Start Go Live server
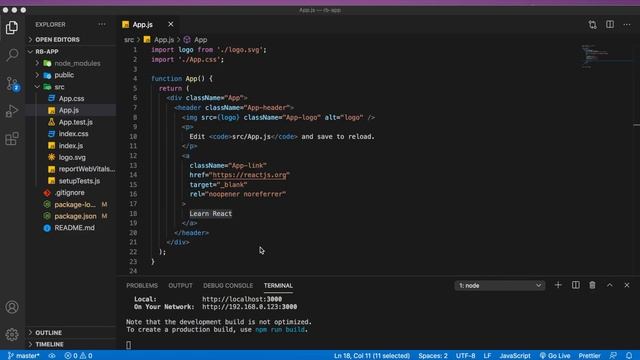 pyautogui.click(x=555, y=356)
